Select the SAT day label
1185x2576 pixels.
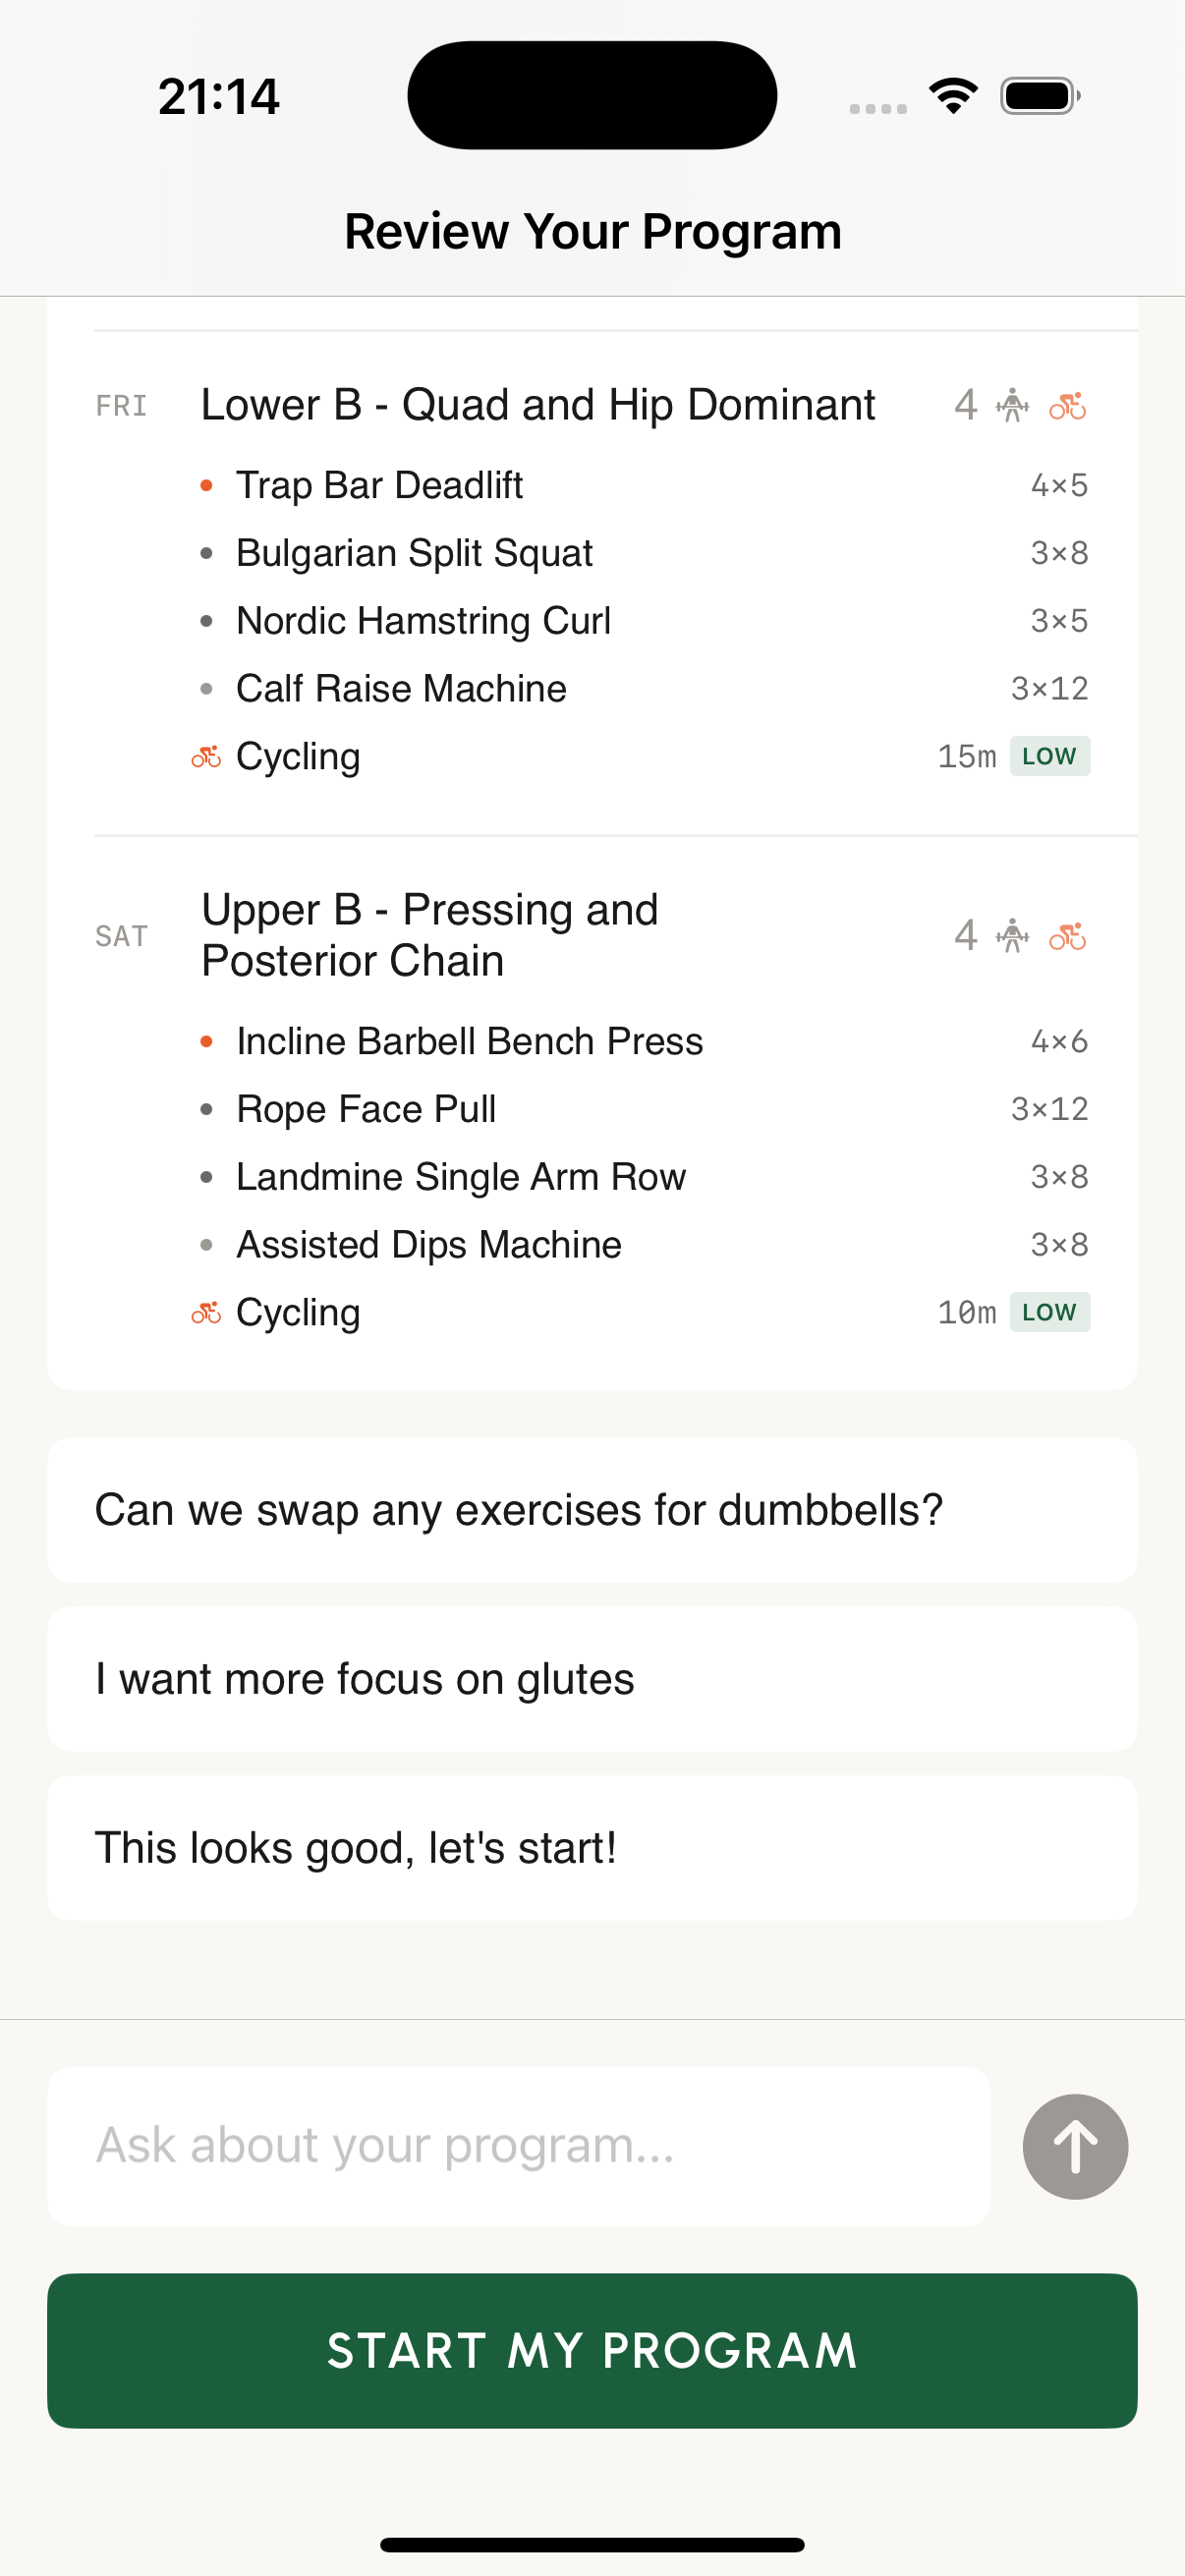pyautogui.click(x=121, y=936)
